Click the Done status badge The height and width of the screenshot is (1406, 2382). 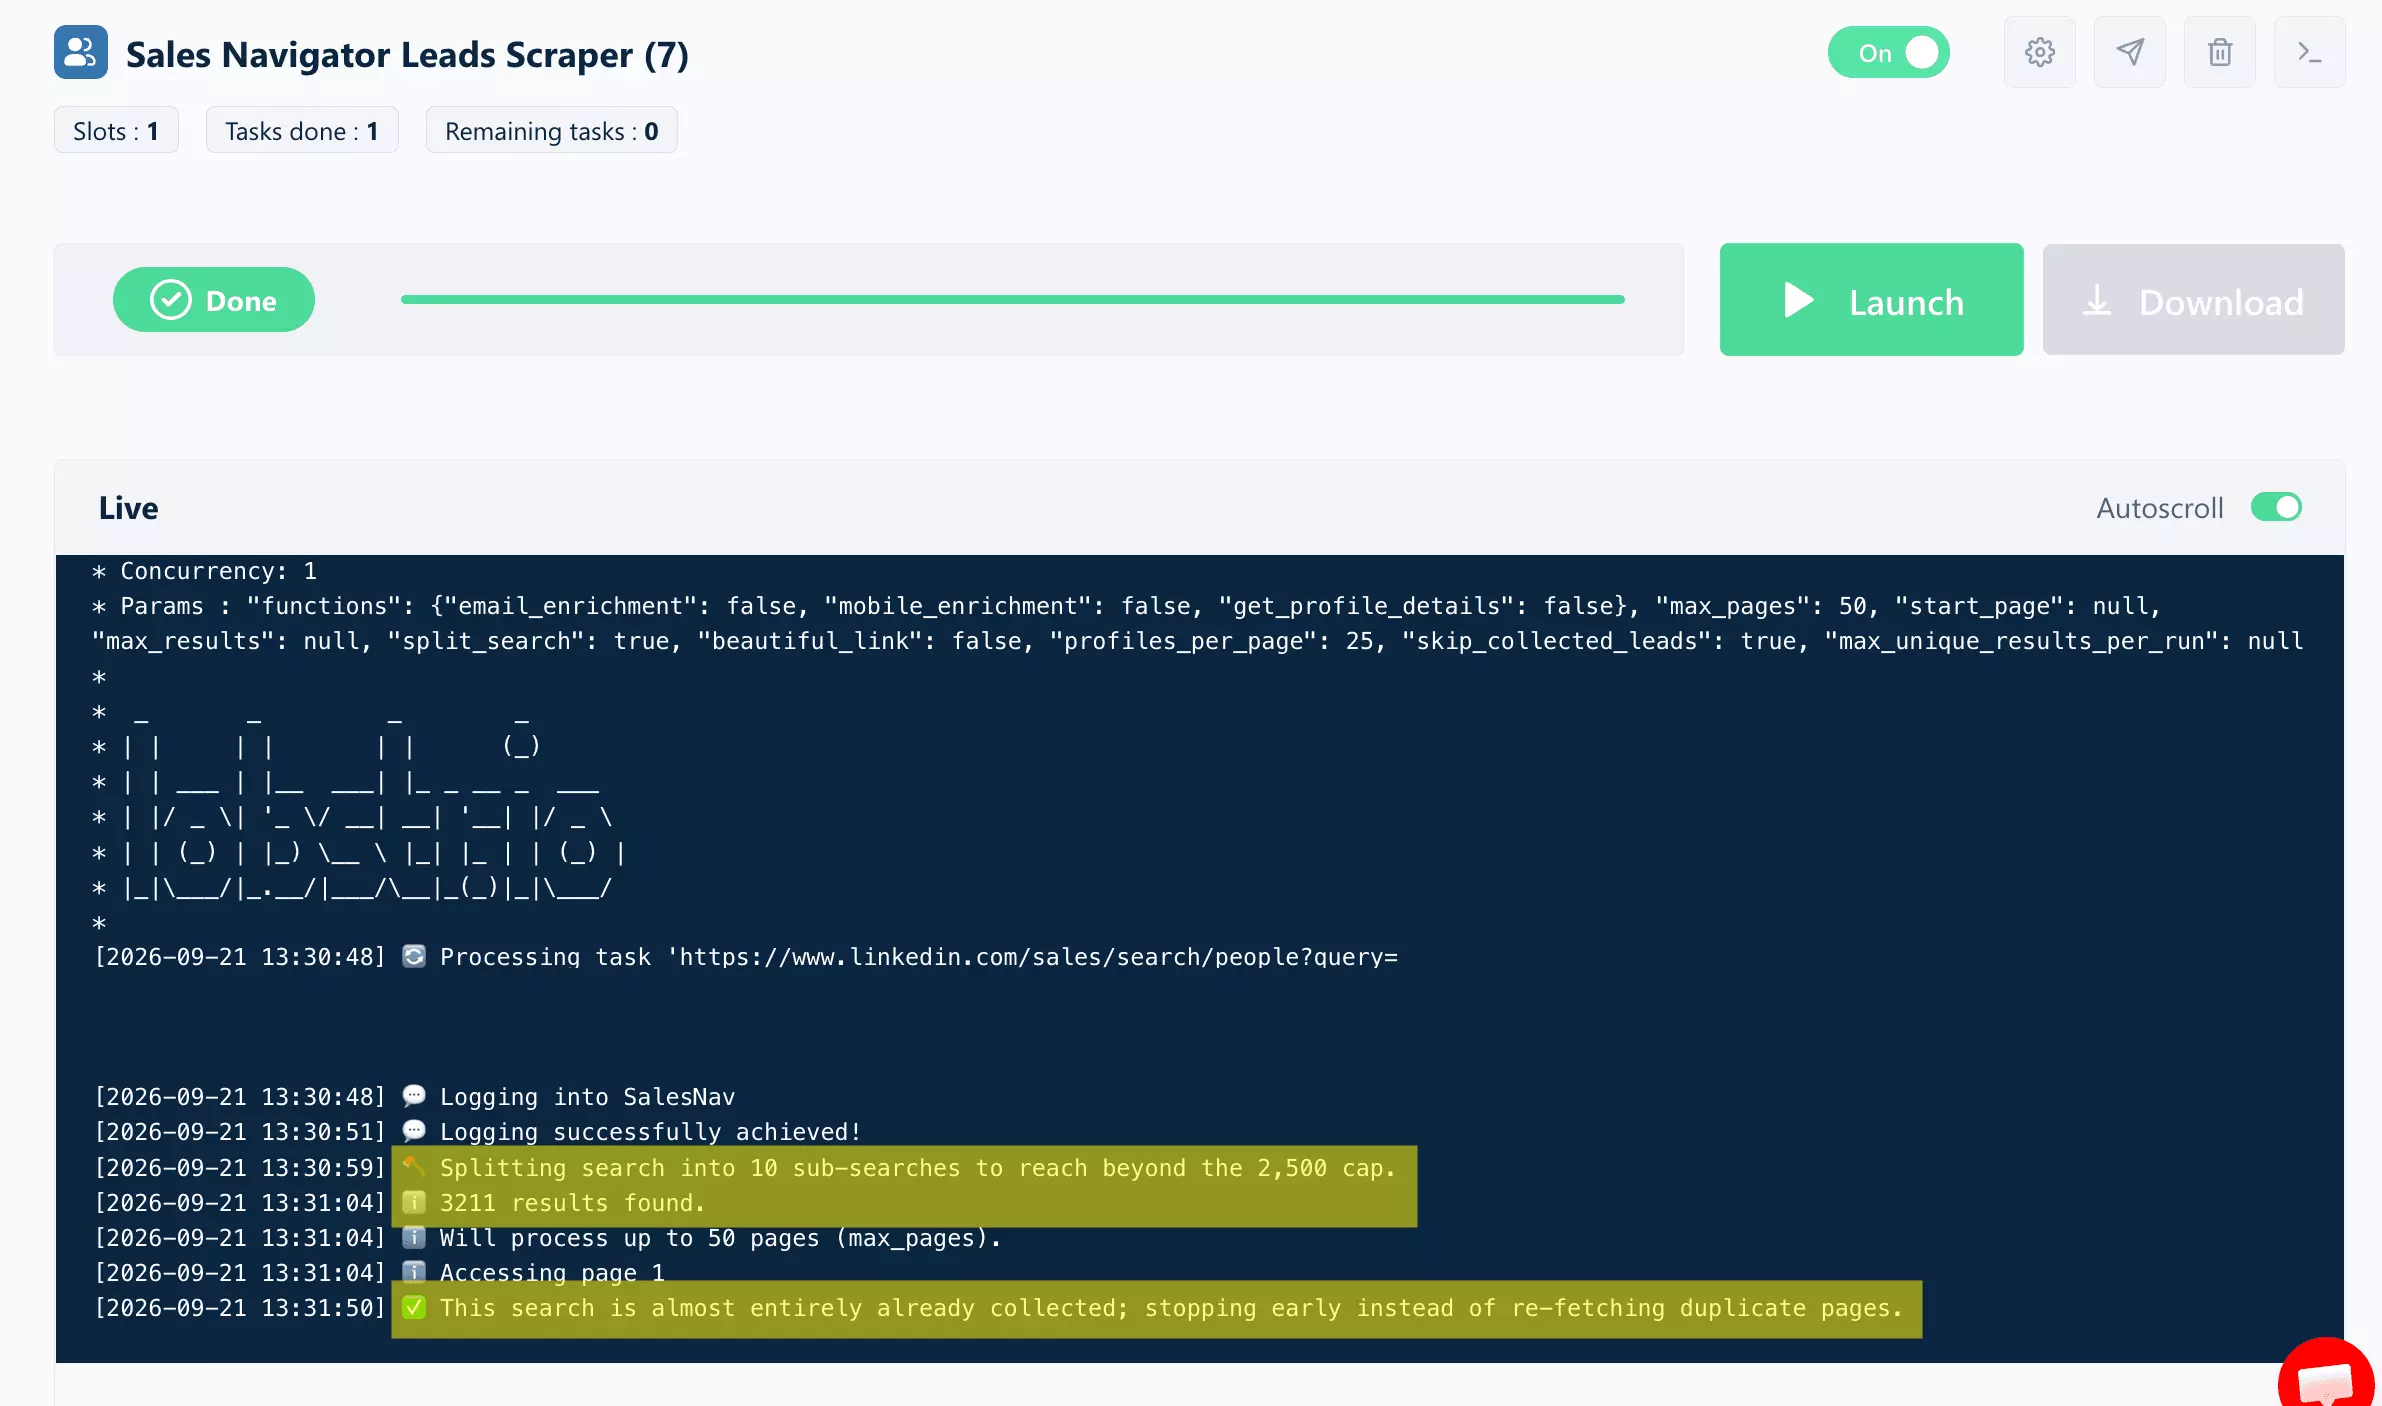214,300
